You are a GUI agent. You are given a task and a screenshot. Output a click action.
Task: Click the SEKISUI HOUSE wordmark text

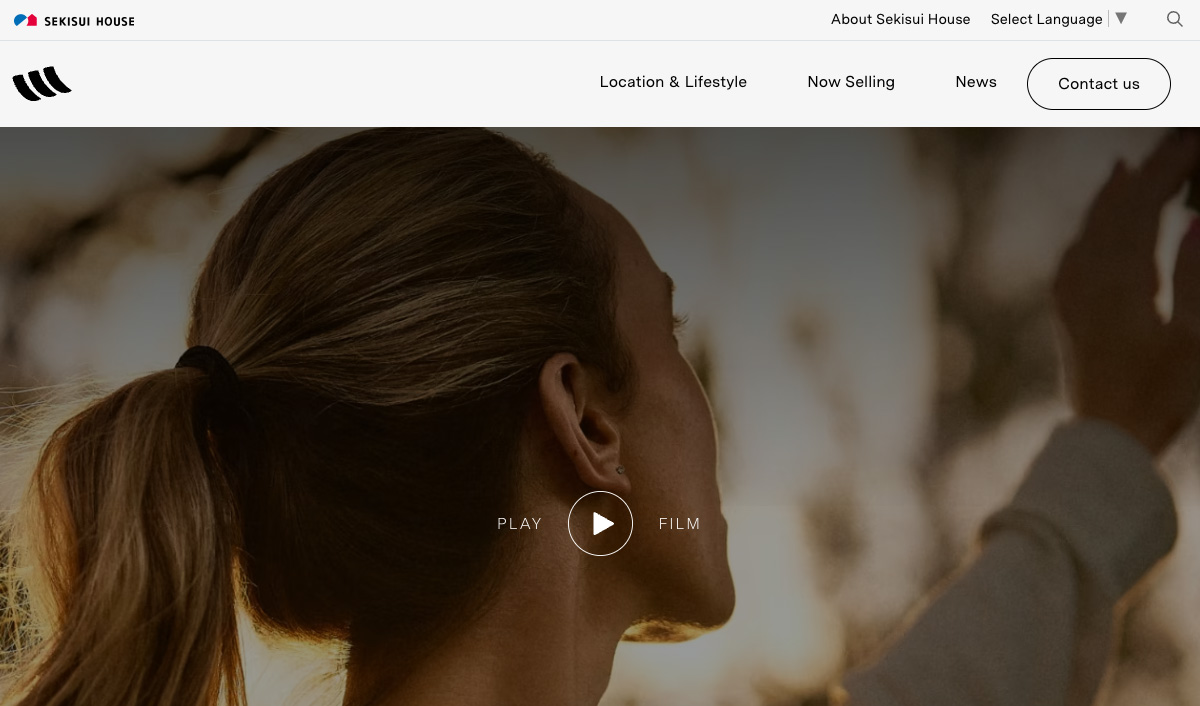click(x=89, y=21)
